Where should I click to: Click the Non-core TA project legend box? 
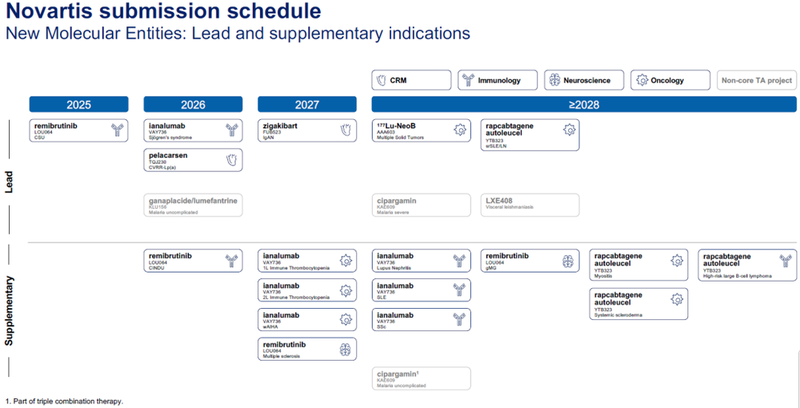point(757,80)
